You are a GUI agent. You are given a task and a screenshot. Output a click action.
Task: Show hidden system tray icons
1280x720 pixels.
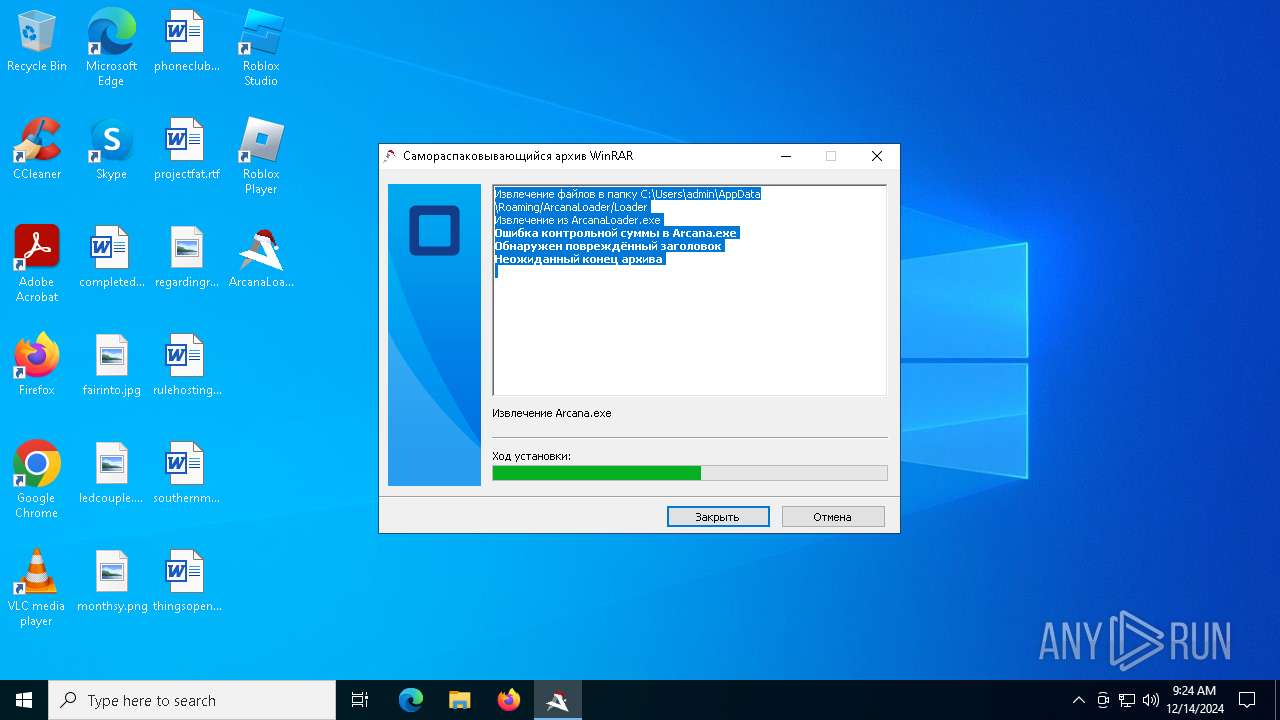(x=1078, y=700)
